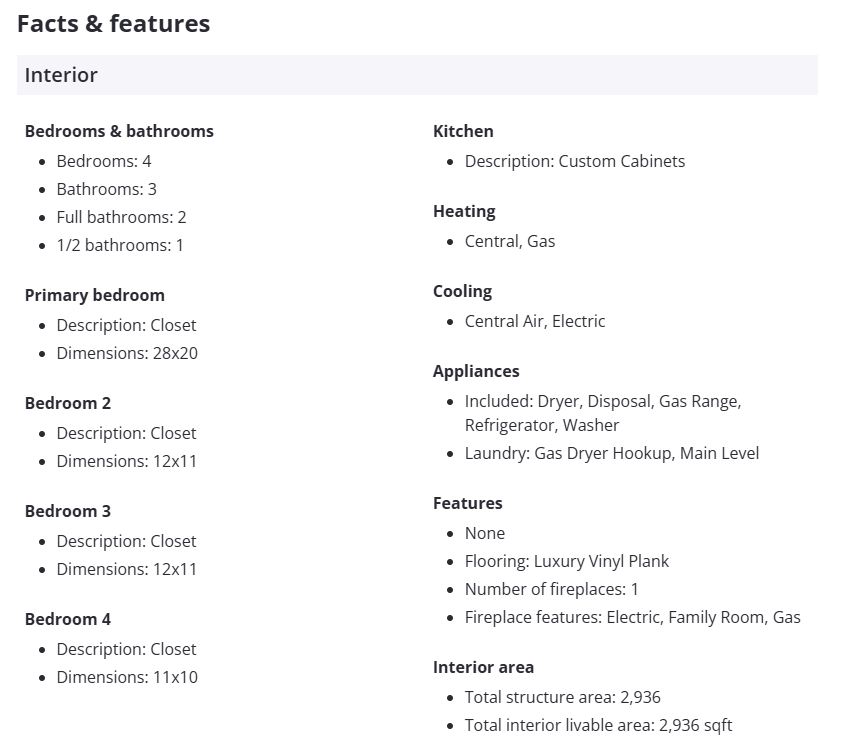Screen dimensions: 862x744
Task: Click the Facts & features heading
Action: tap(113, 24)
